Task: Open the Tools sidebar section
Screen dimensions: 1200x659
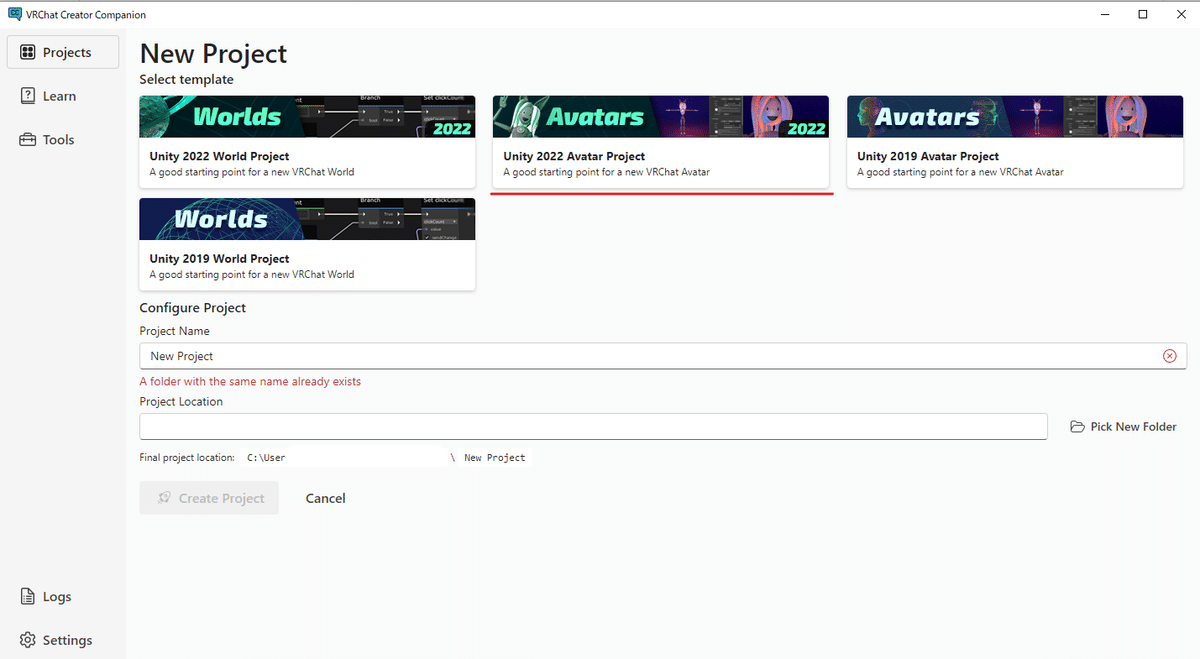Action: click(x=63, y=140)
